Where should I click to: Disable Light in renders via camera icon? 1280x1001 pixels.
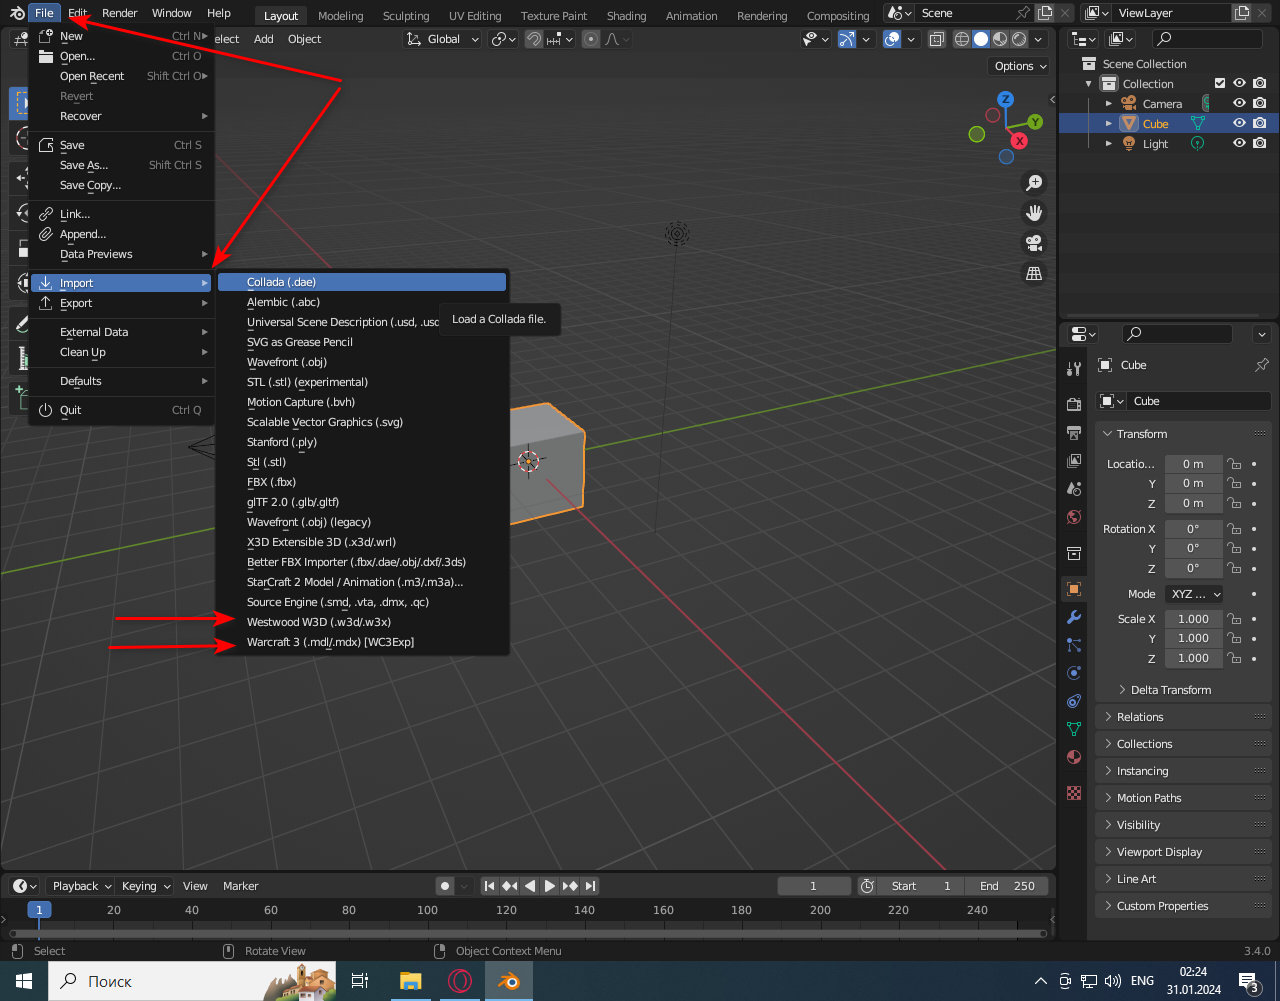[x=1259, y=143]
